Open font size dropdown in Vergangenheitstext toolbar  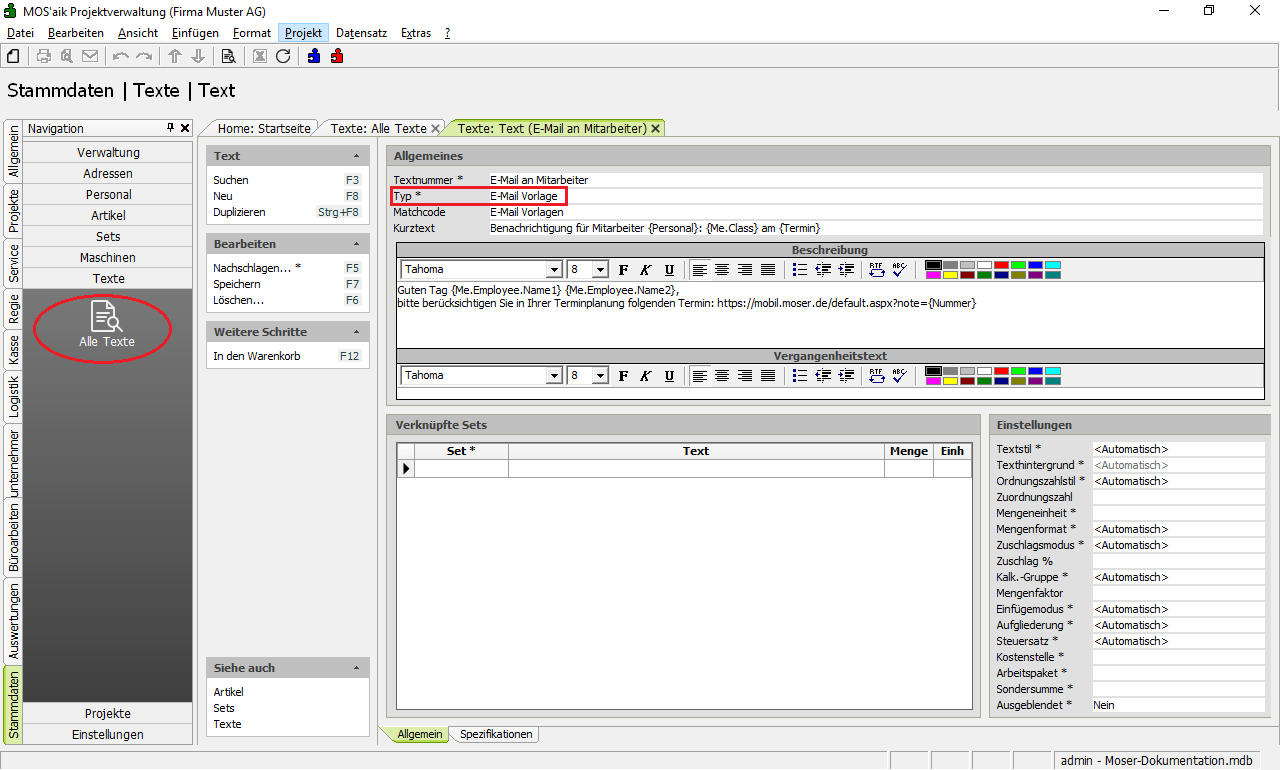click(600, 376)
